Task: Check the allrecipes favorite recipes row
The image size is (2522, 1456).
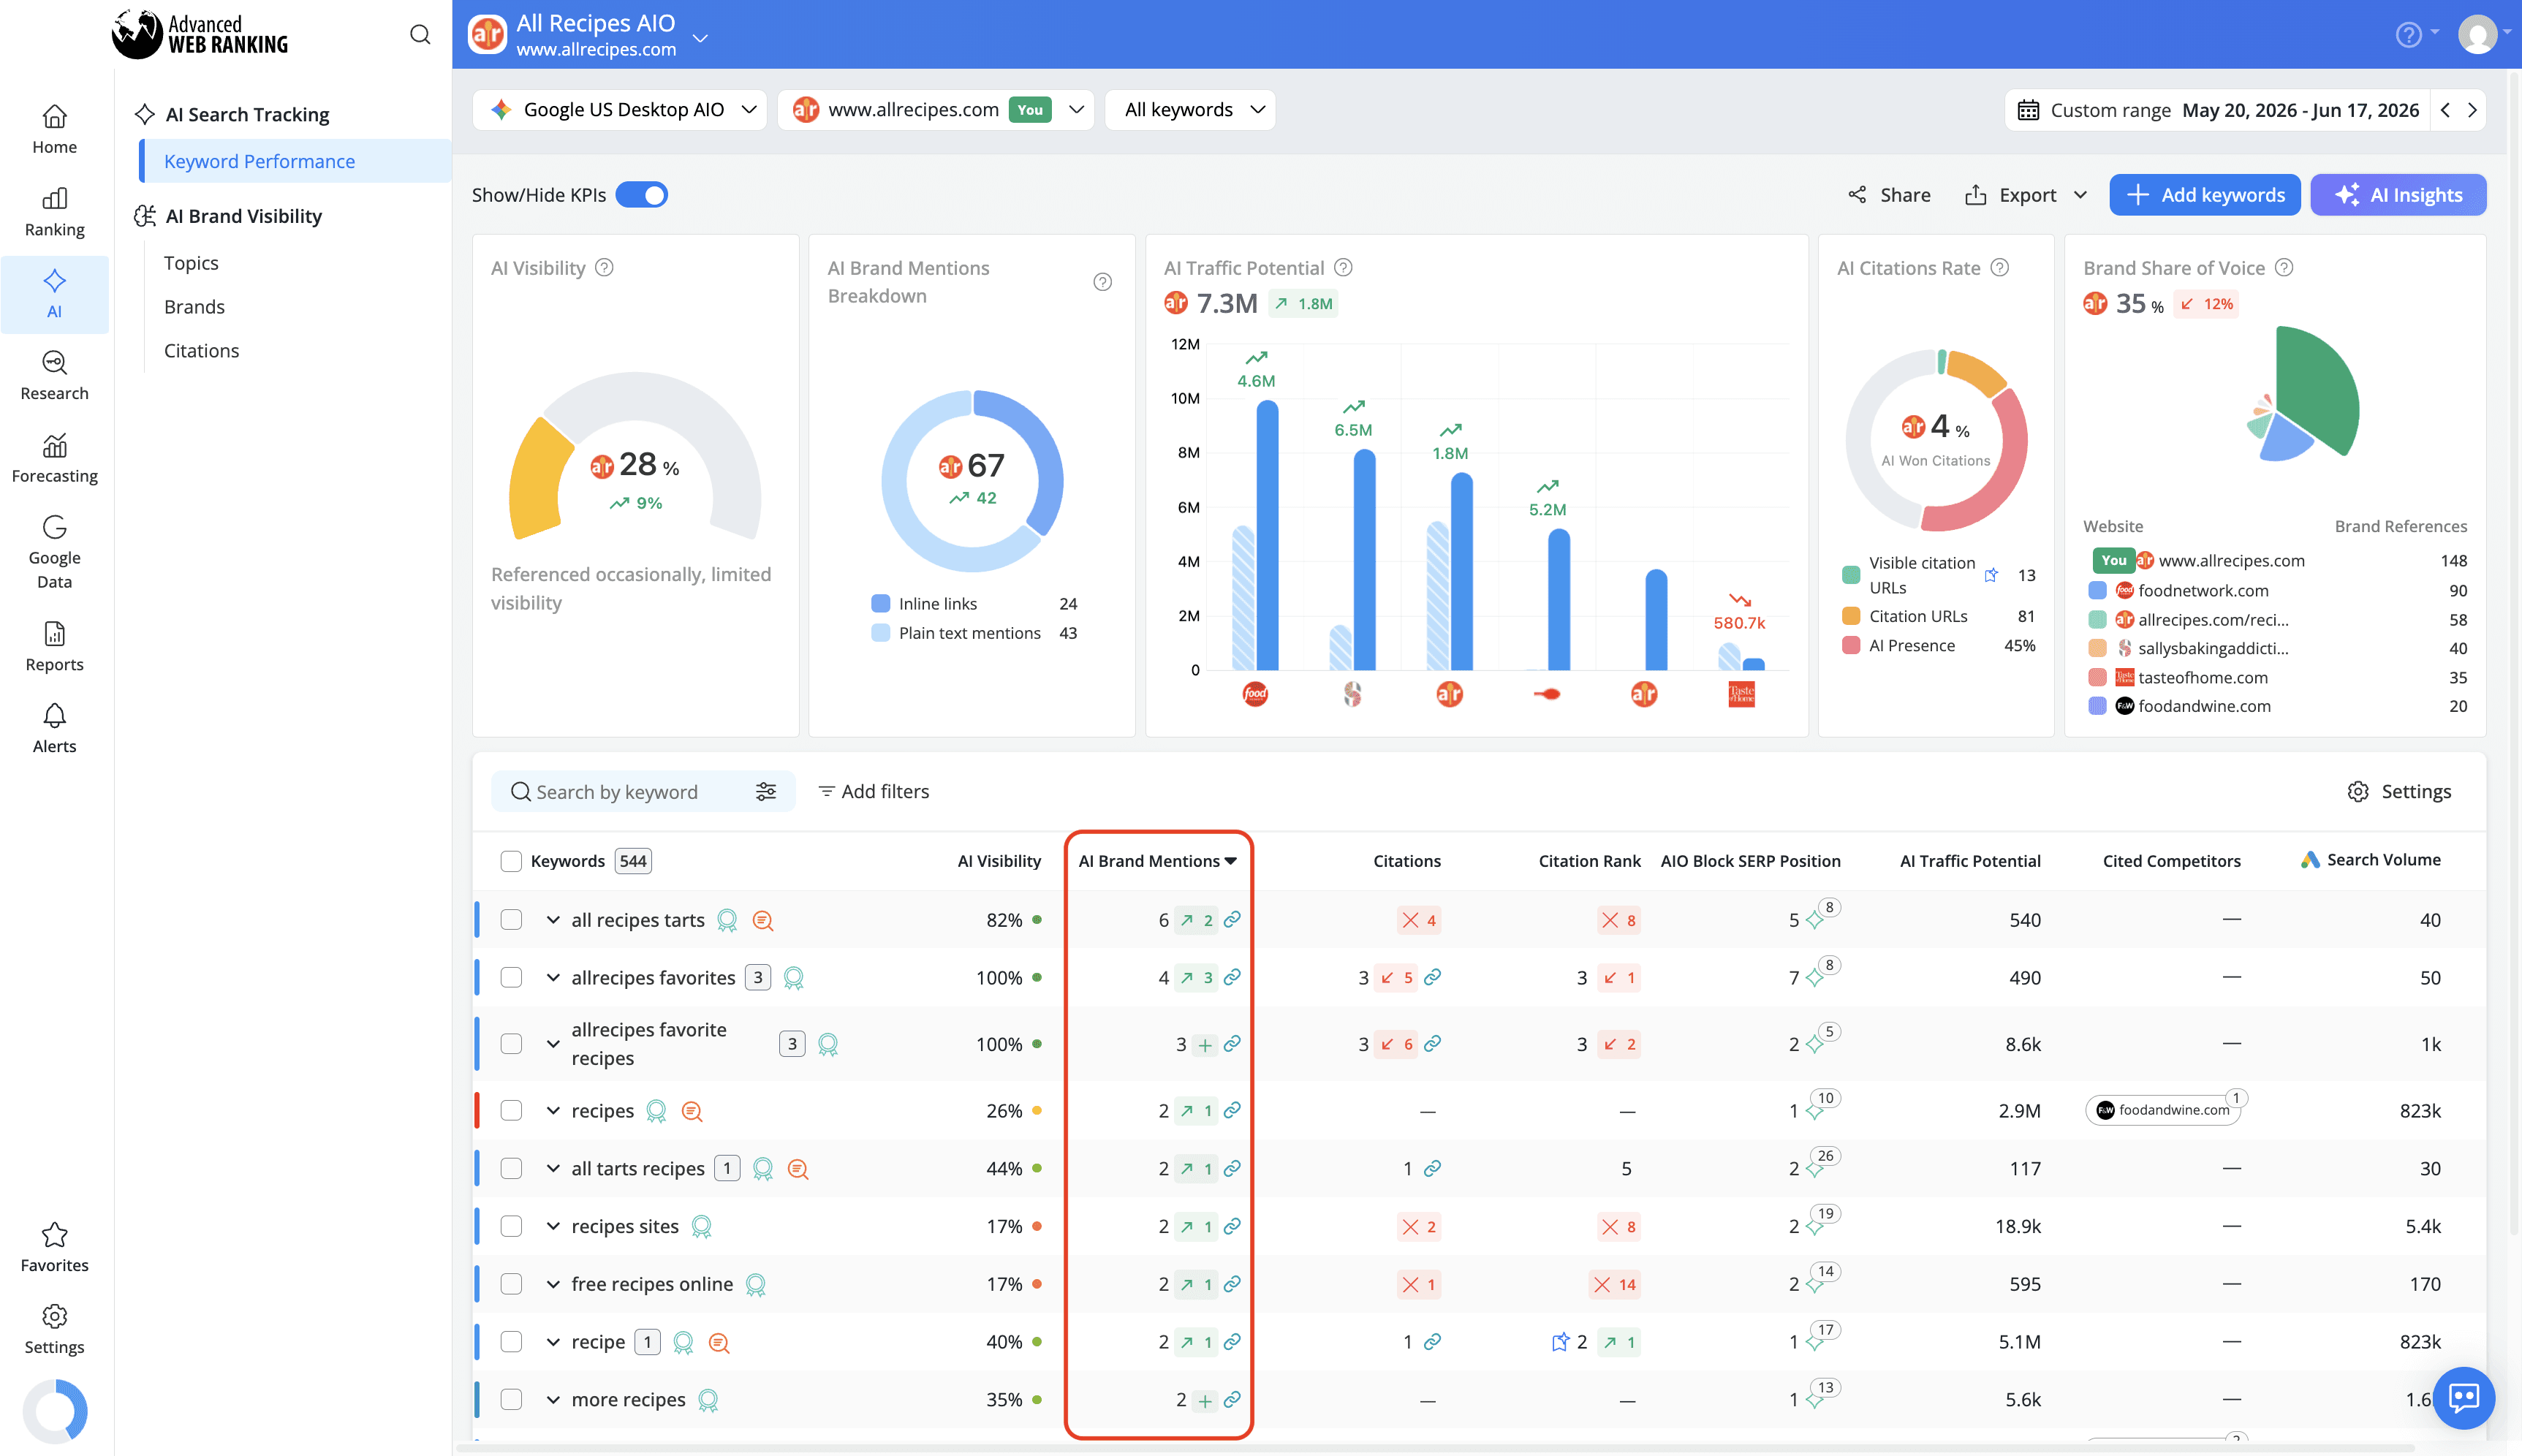Action: point(511,1043)
